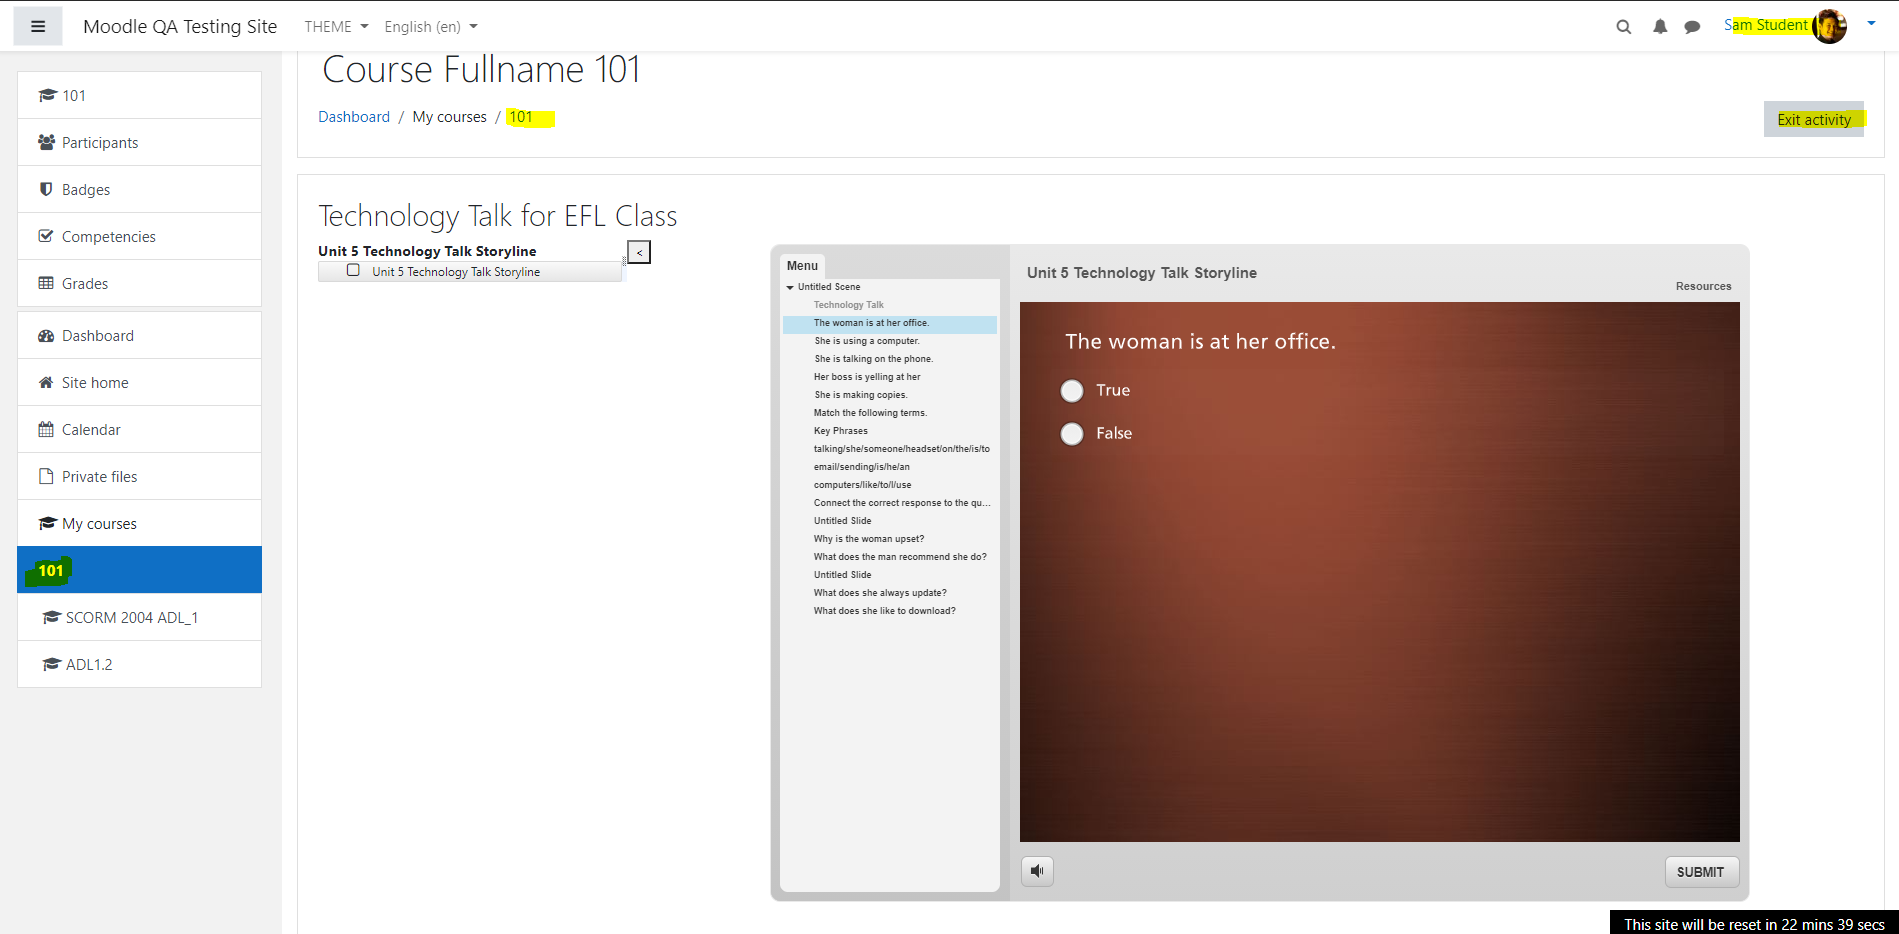This screenshot has height=934, width=1899.
Task: Select 'Match the following terms.' slide
Action: 870,413
